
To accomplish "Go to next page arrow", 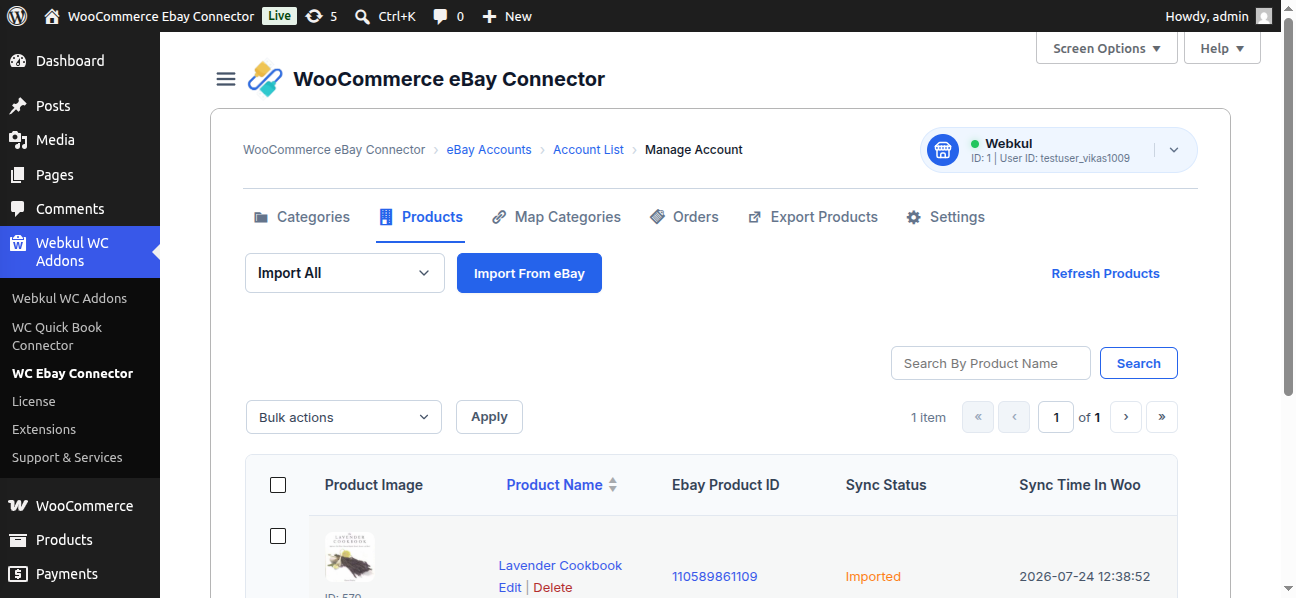I will point(1126,417).
